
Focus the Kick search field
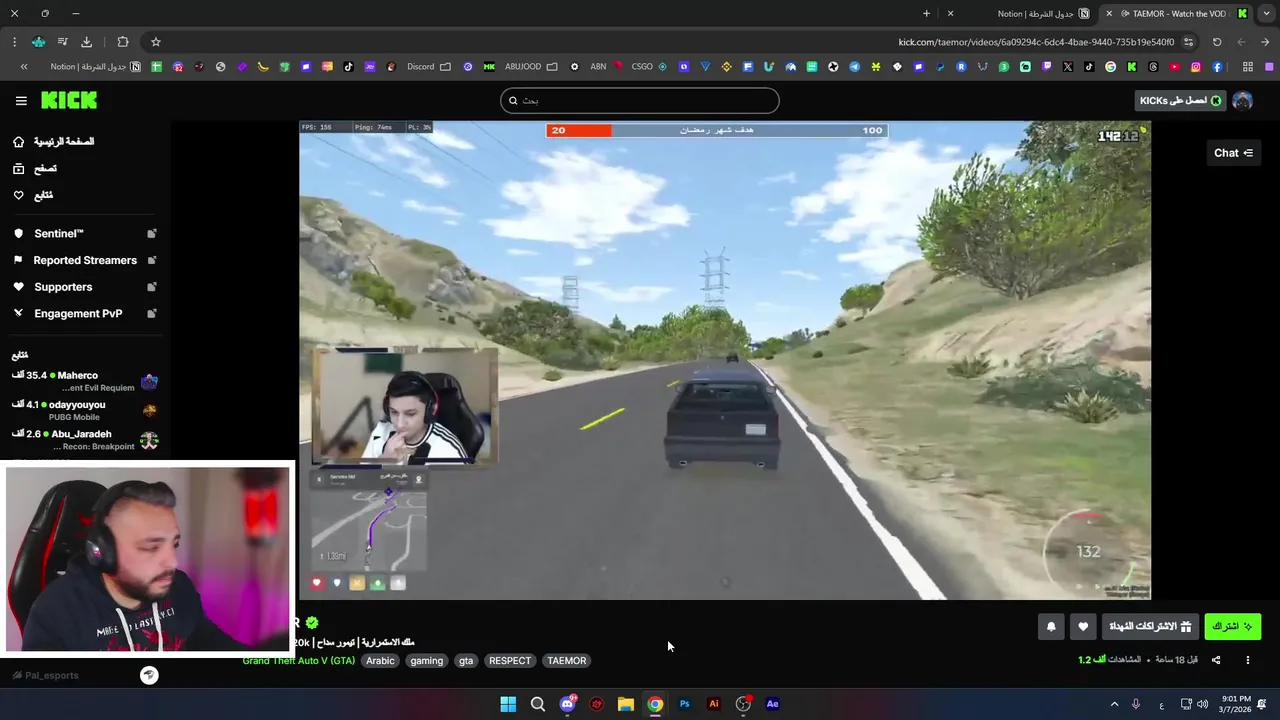[640, 100]
